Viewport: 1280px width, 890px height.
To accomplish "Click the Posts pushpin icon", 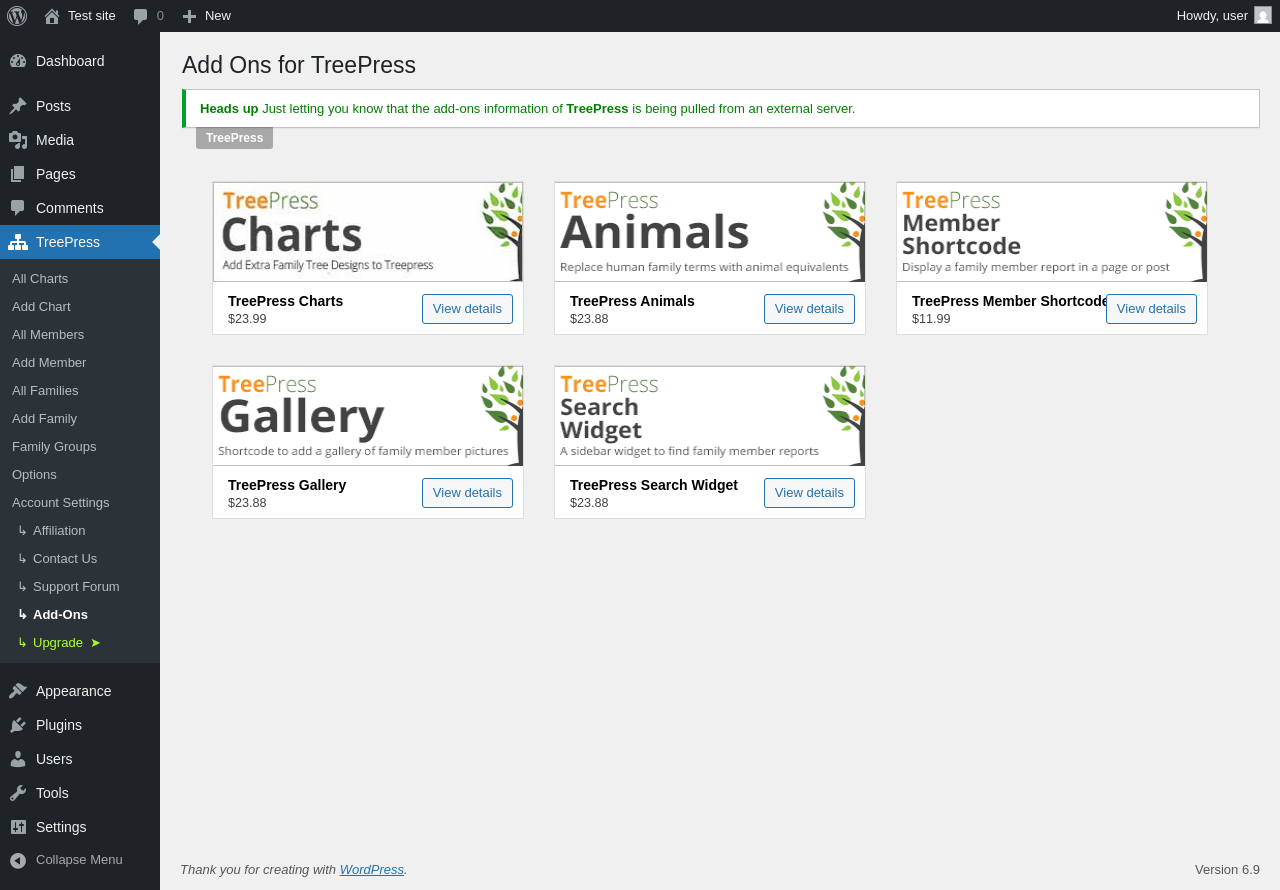I will pyautogui.click(x=18, y=106).
